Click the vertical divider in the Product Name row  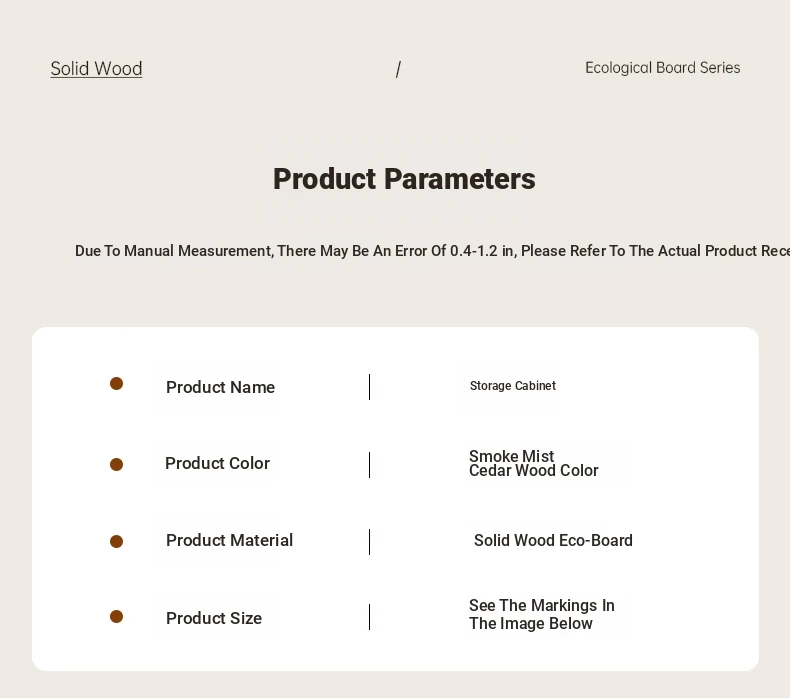point(370,387)
